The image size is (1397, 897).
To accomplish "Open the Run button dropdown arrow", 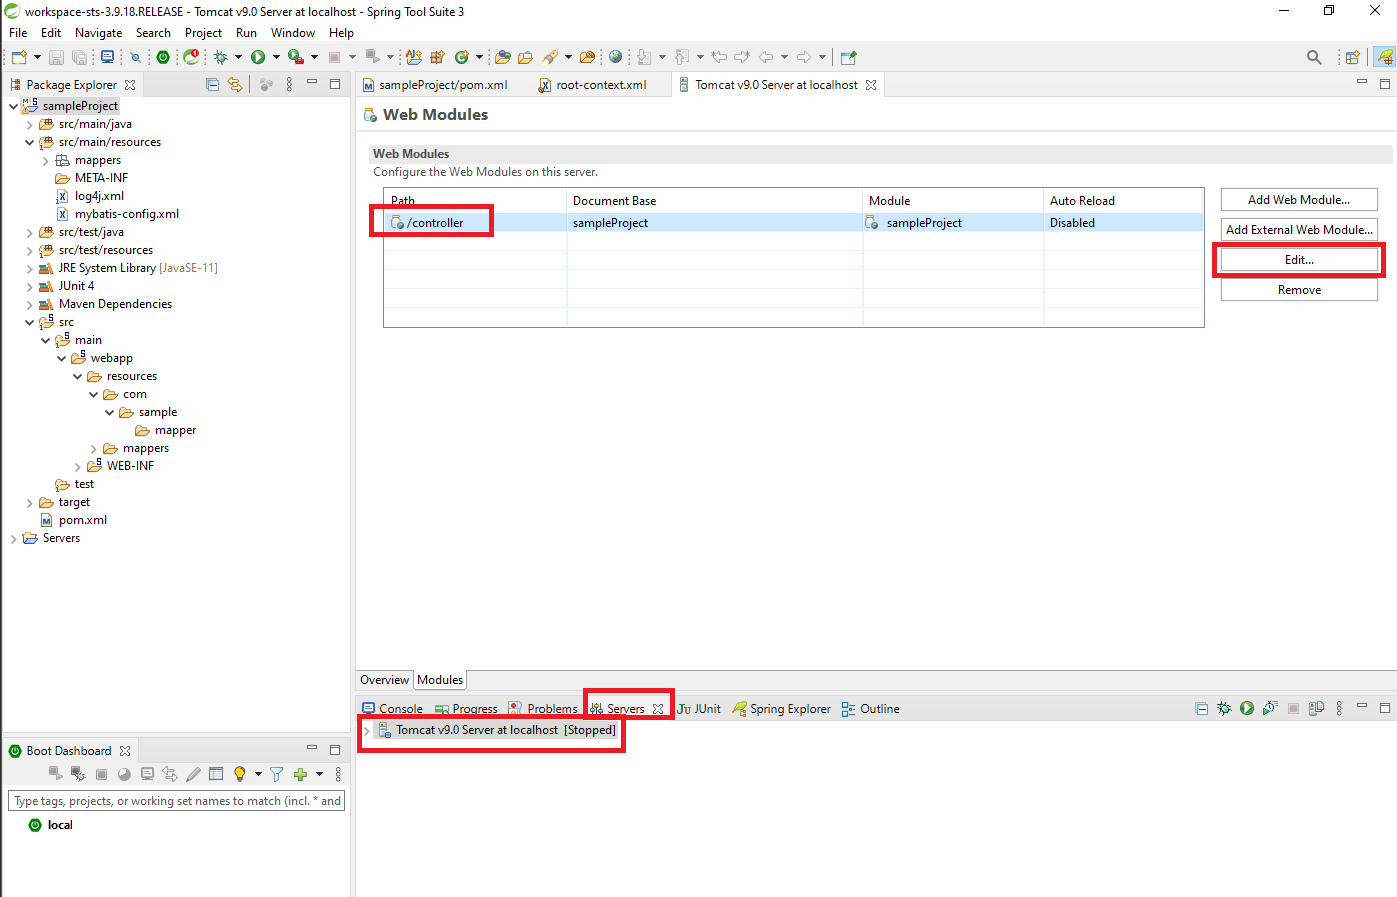I will tap(276, 57).
